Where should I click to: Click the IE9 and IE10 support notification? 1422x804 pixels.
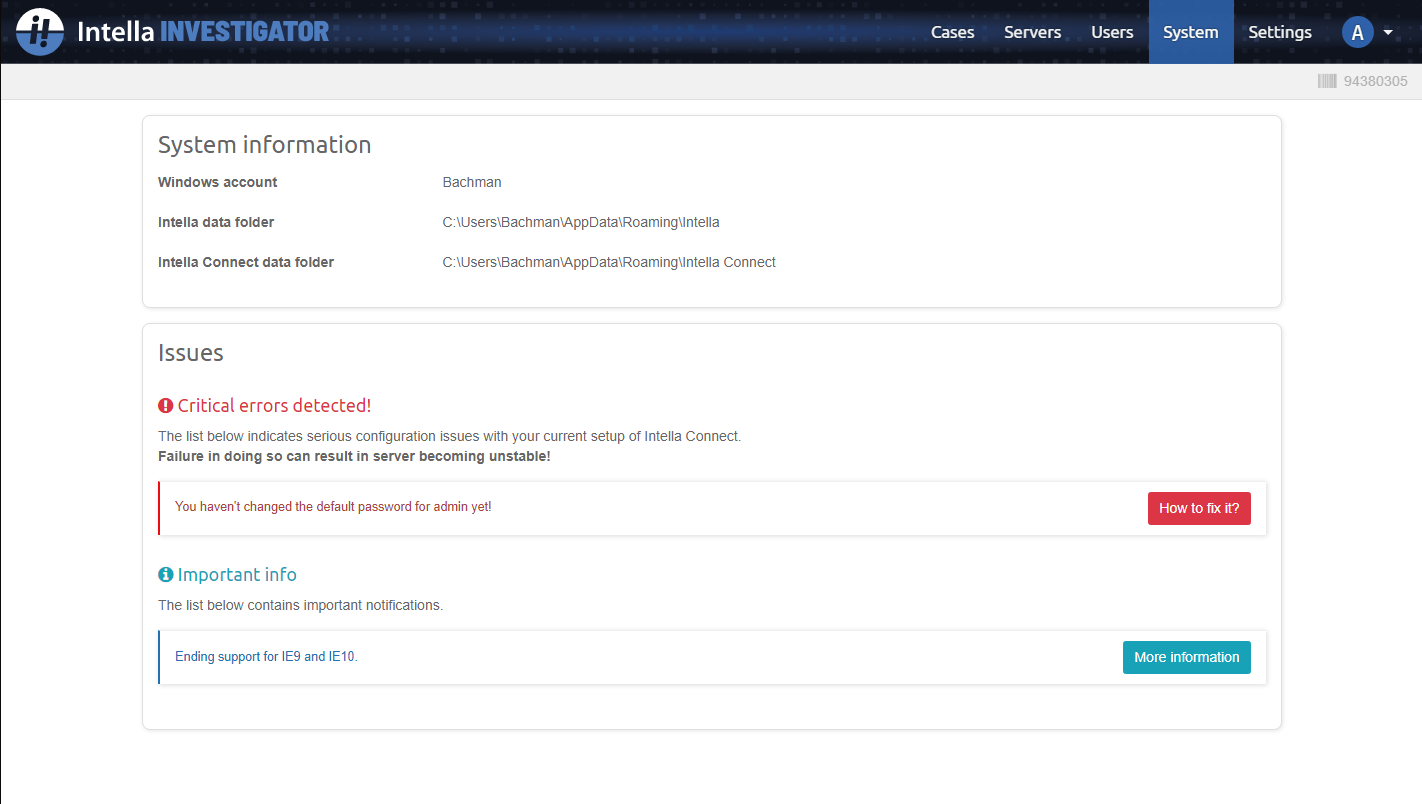pos(266,656)
